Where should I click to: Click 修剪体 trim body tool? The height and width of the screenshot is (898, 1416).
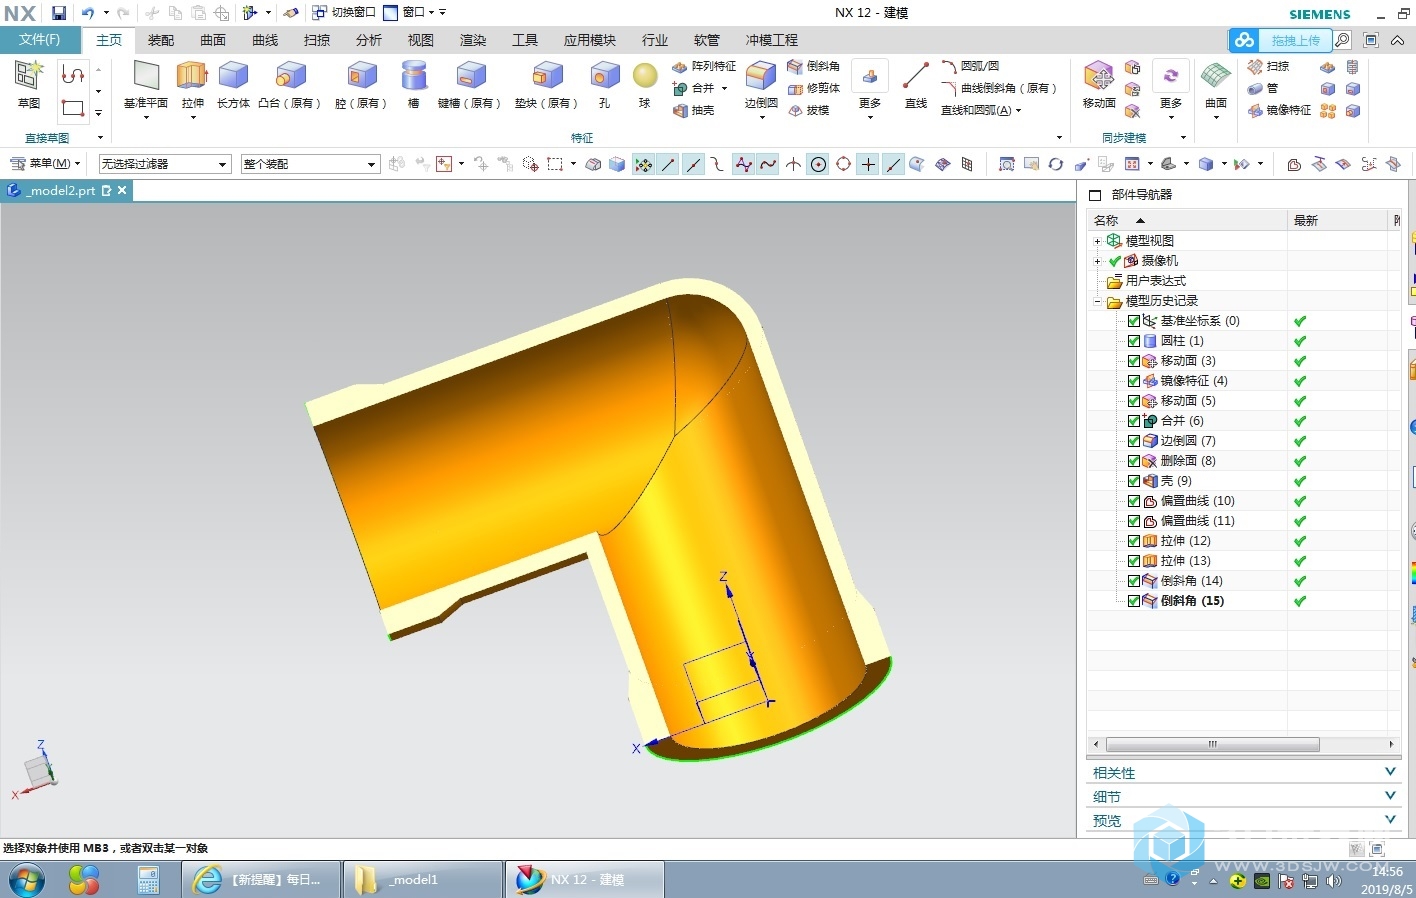[x=814, y=88]
